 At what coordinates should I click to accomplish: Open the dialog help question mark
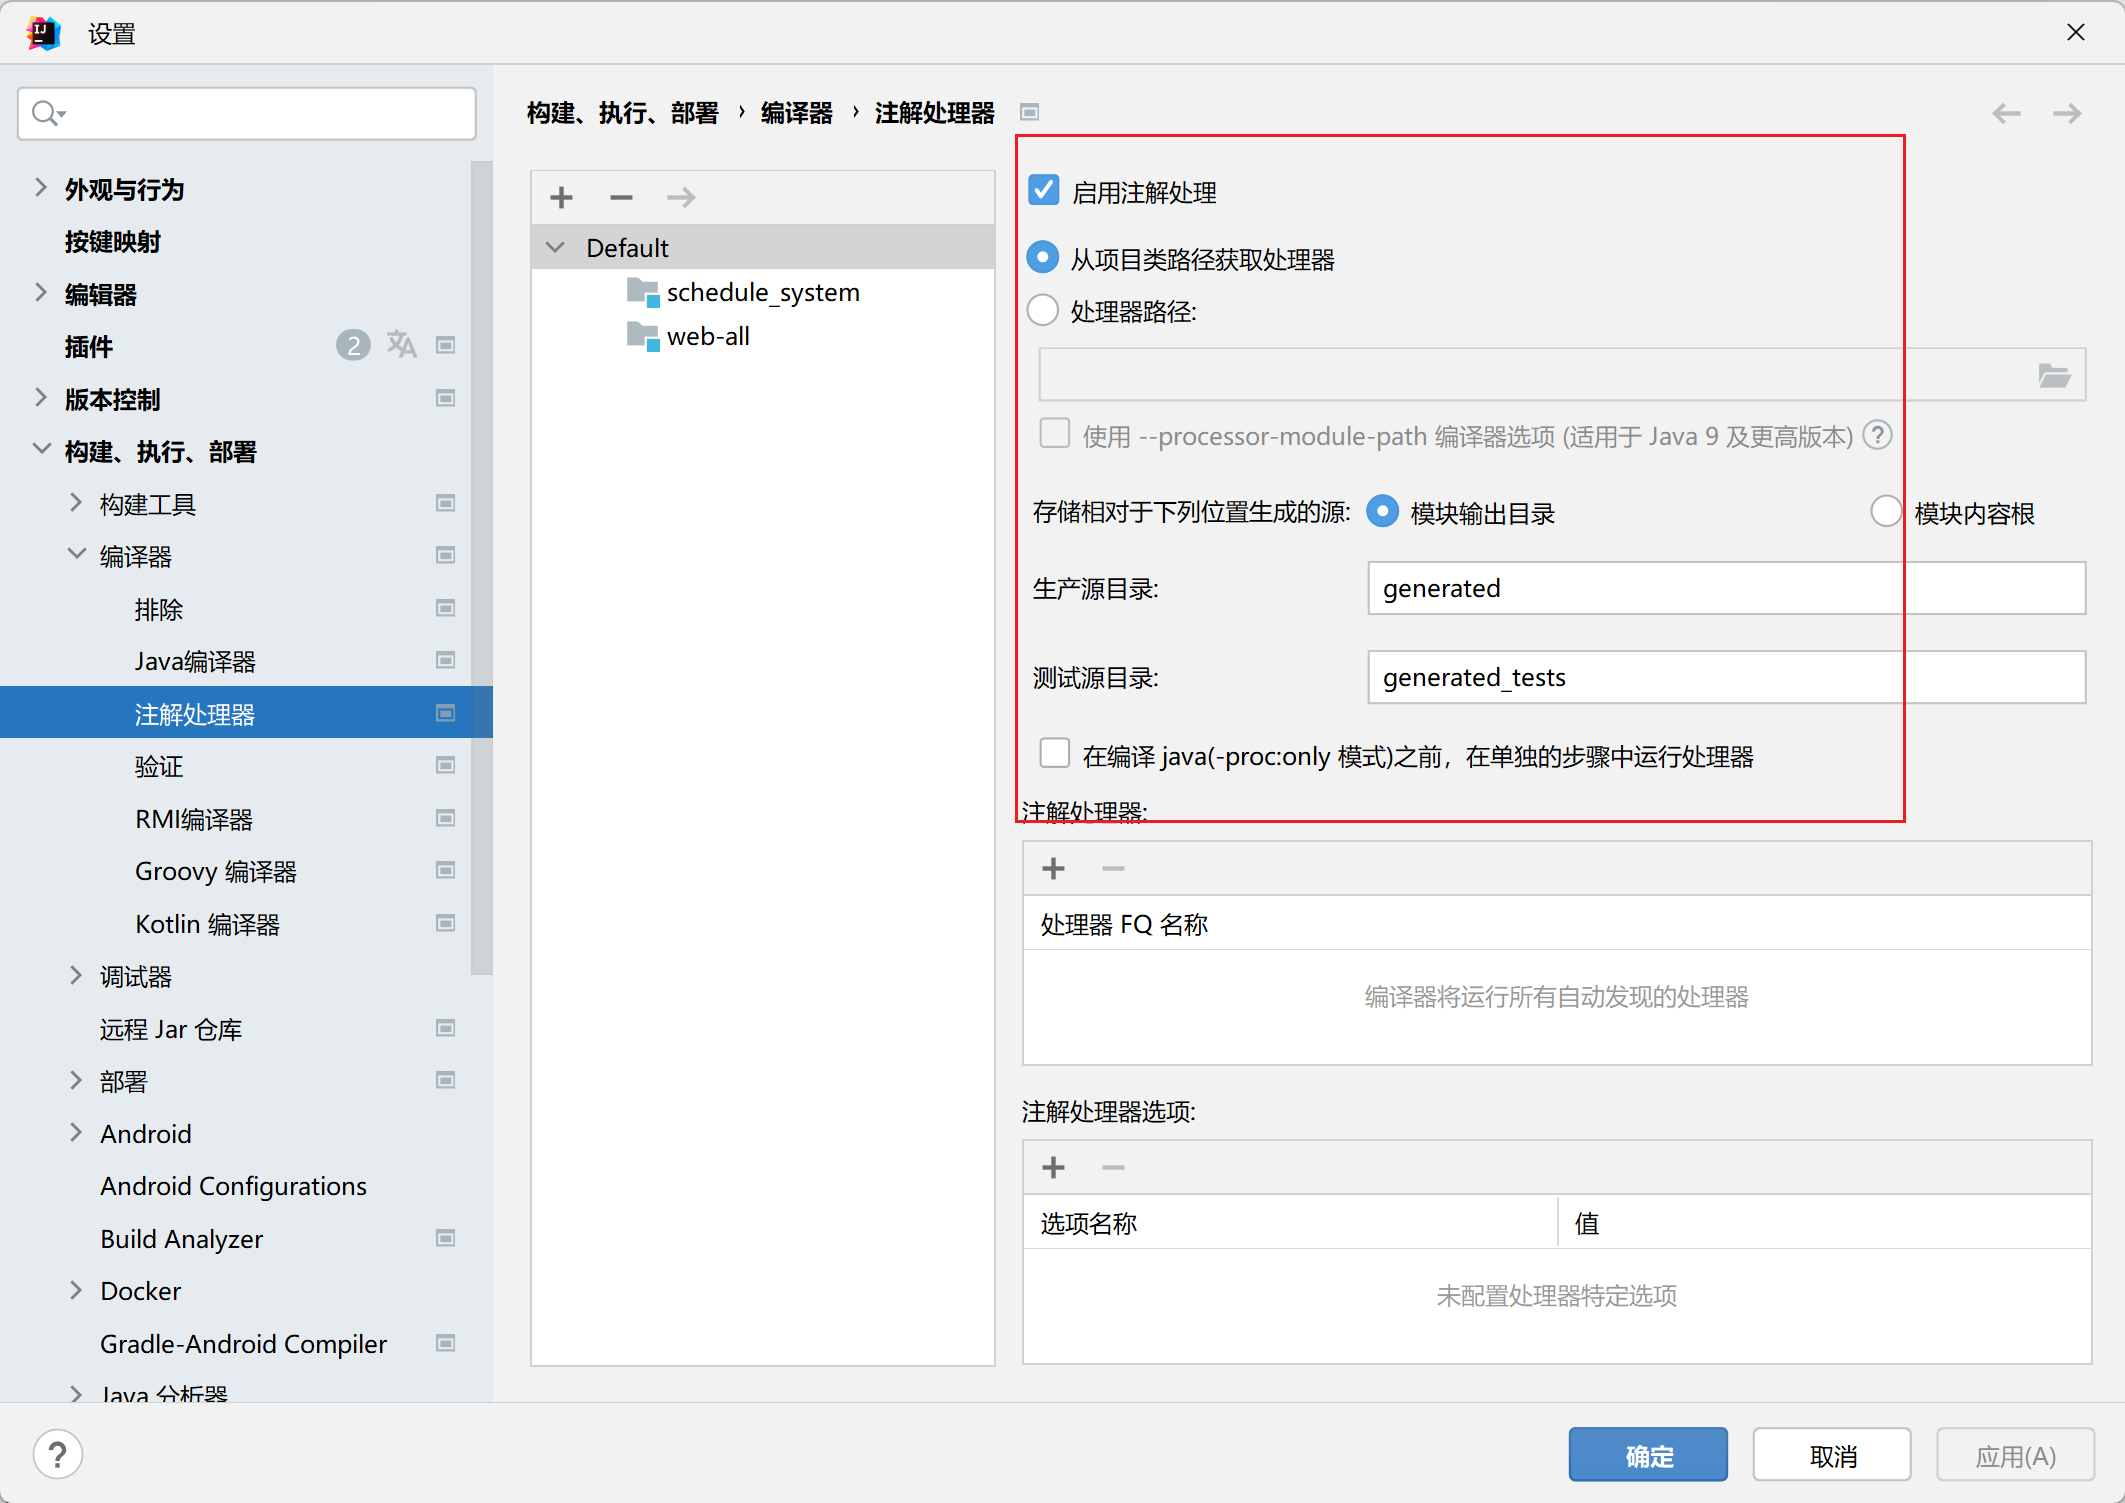tap(58, 1454)
